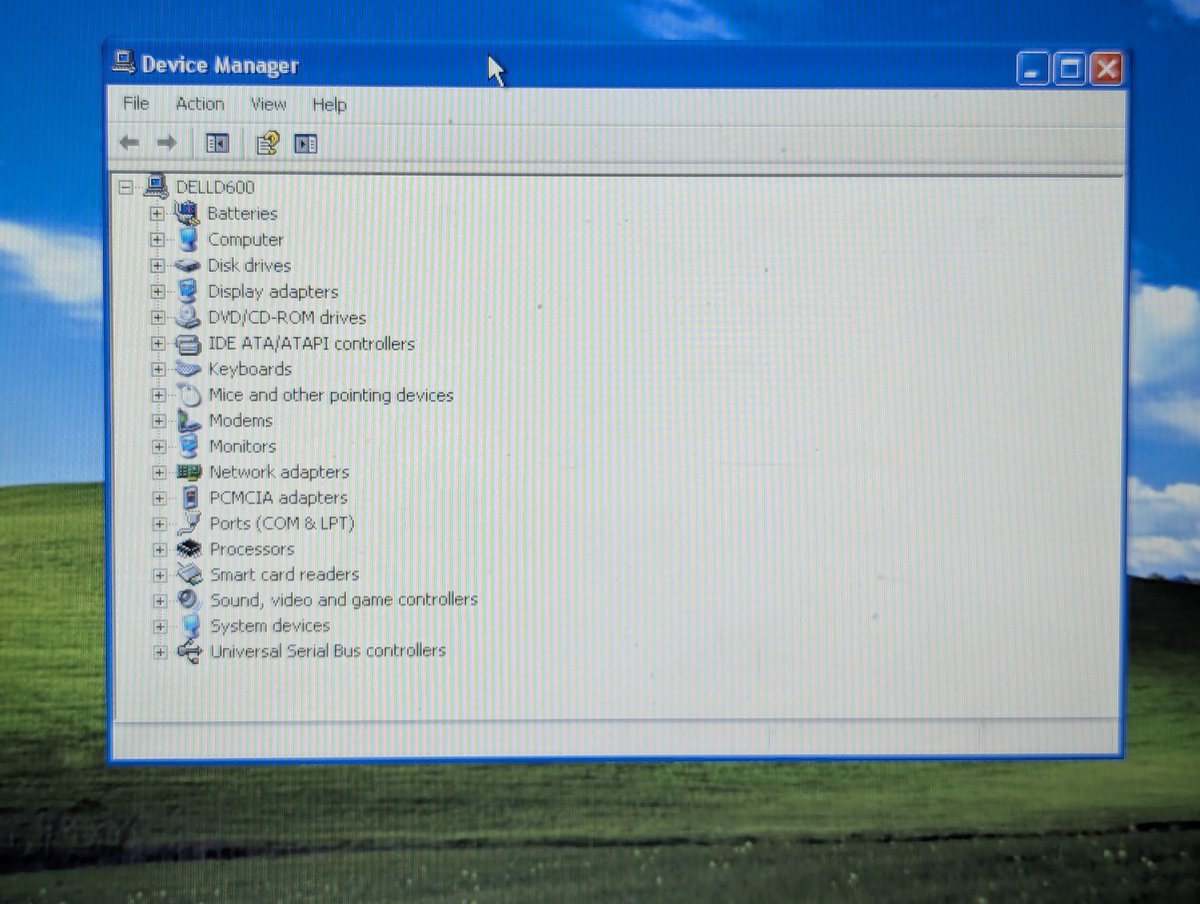
Task: Expand the Modems node
Action: (x=158, y=421)
